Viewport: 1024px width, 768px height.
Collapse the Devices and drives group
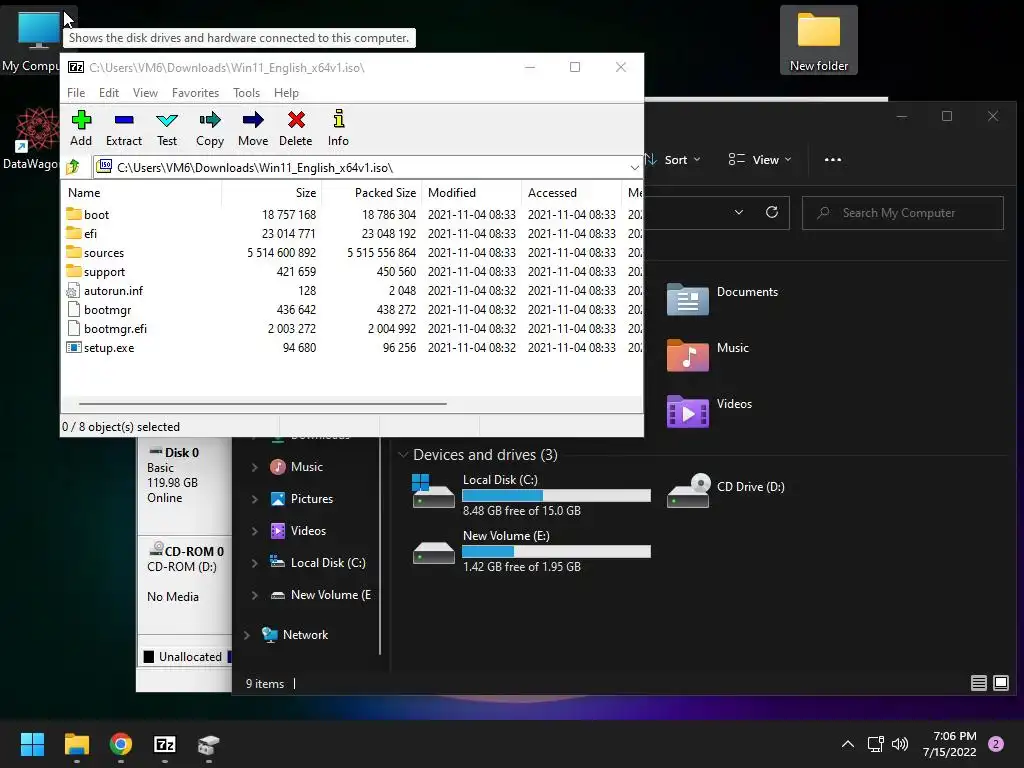(x=403, y=455)
